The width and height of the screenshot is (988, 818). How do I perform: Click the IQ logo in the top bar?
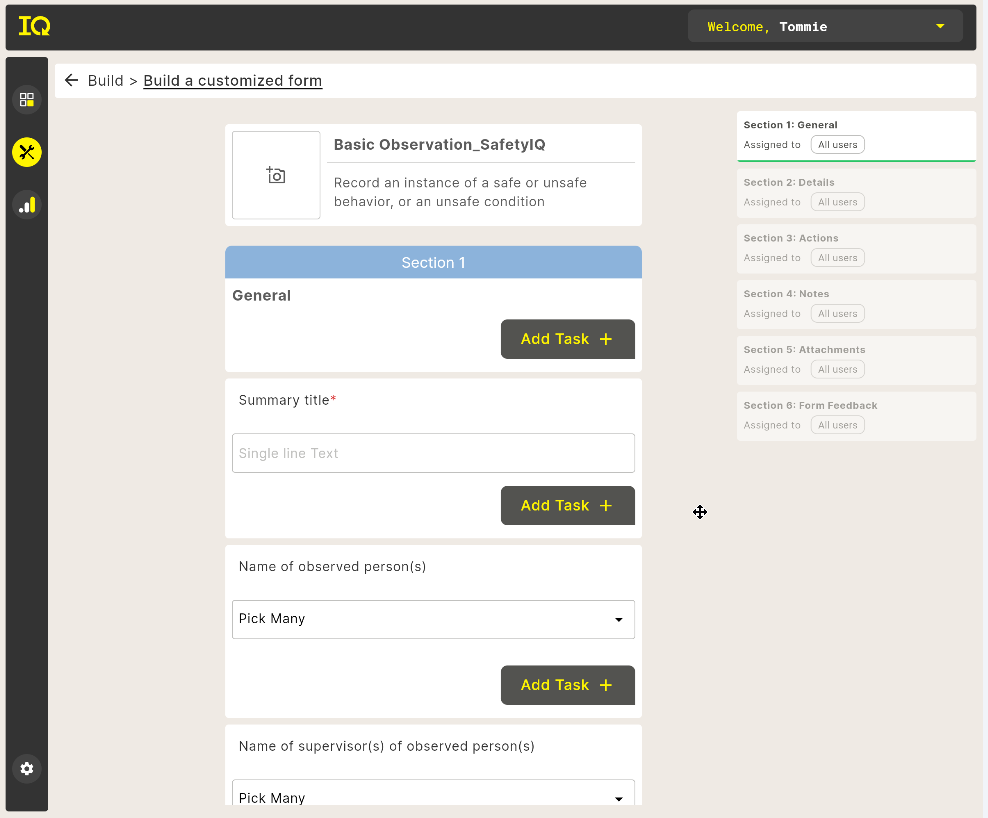[34, 26]
